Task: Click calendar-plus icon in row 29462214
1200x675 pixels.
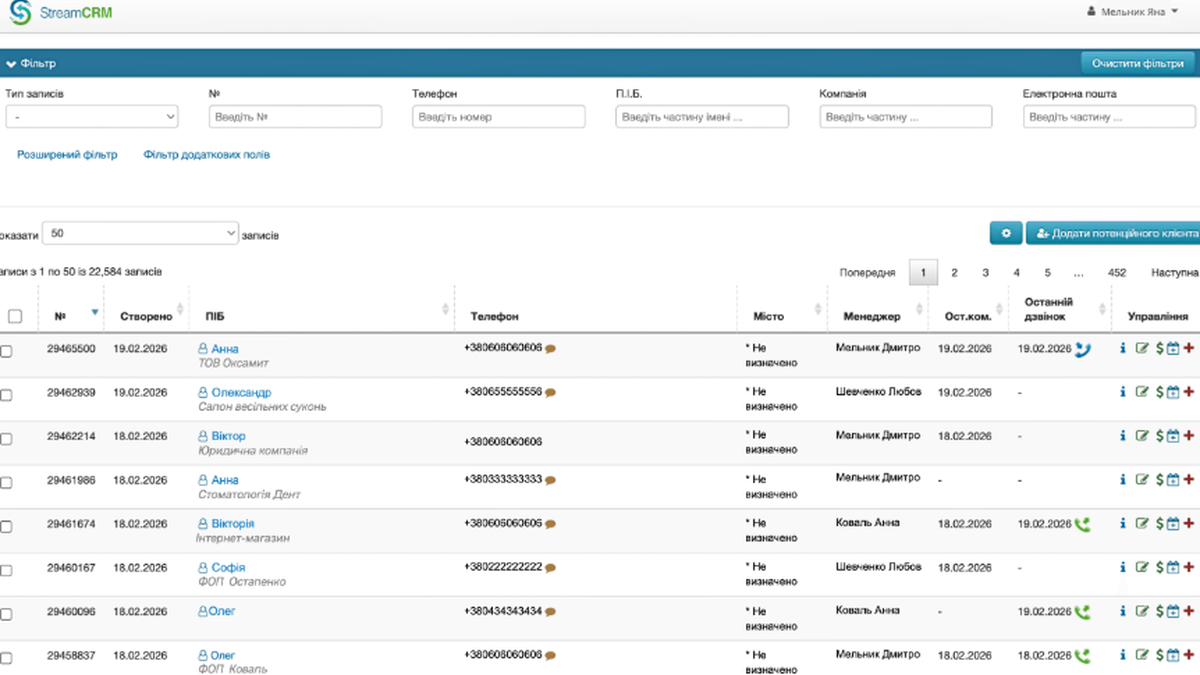Action: [x=1173, y=436]
